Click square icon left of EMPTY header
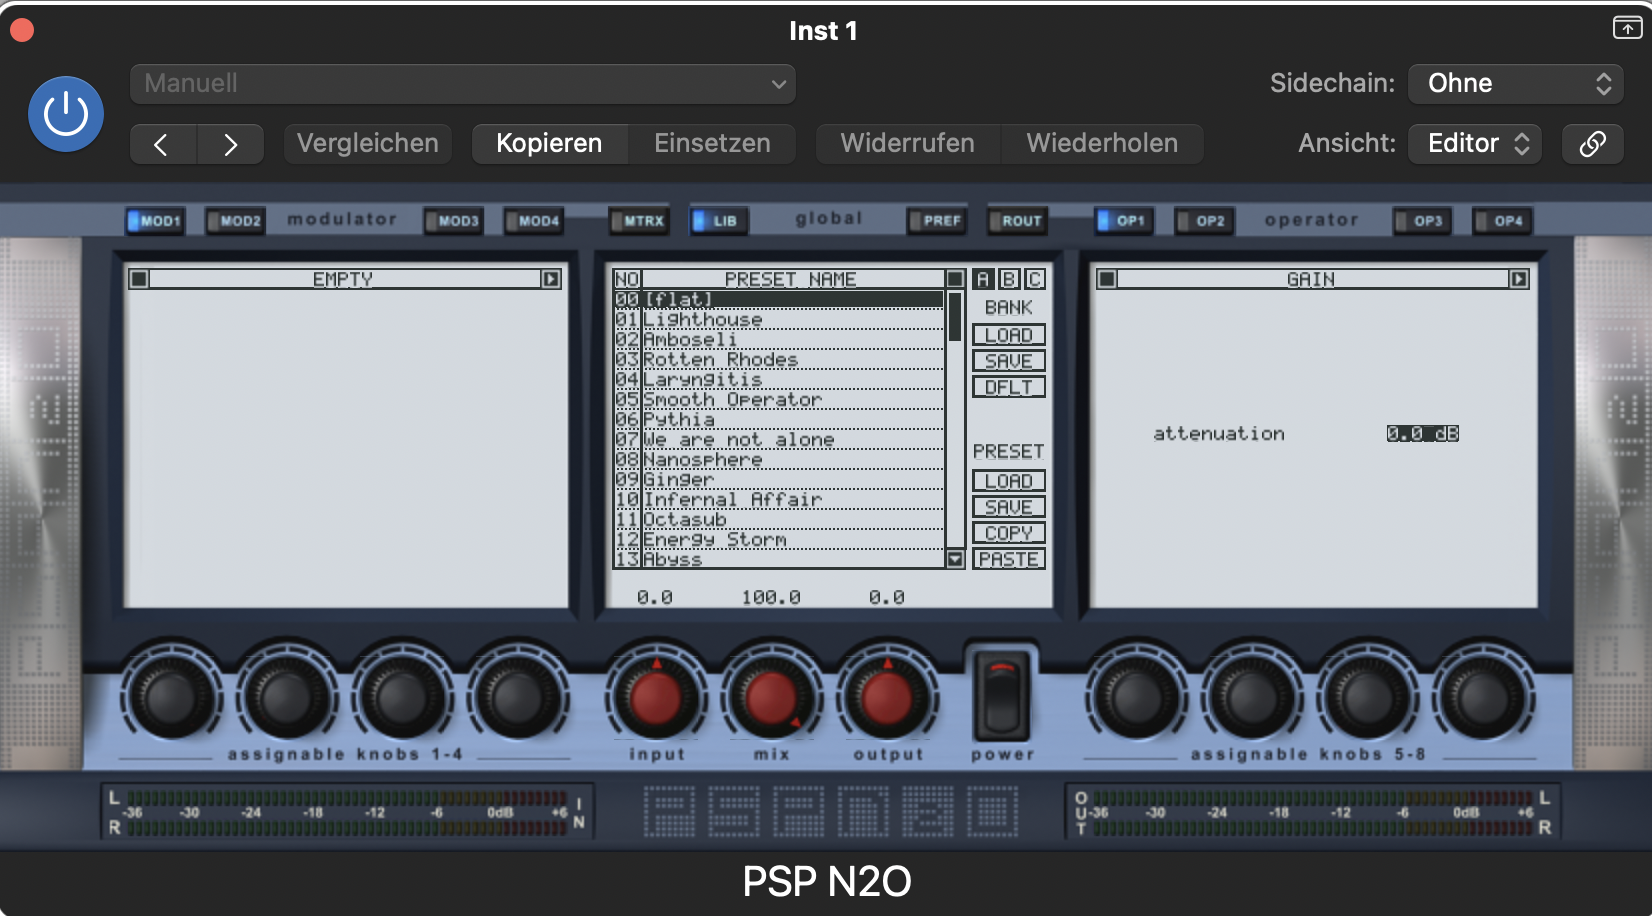Screen dimensions: 1652x916 click(x=139, y=279)
